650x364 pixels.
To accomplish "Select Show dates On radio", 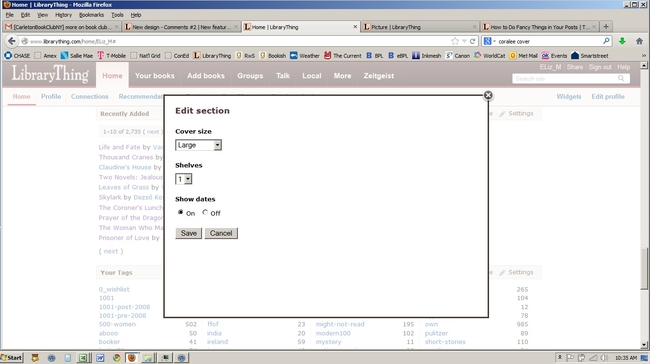I will click(x=180, y=212).
